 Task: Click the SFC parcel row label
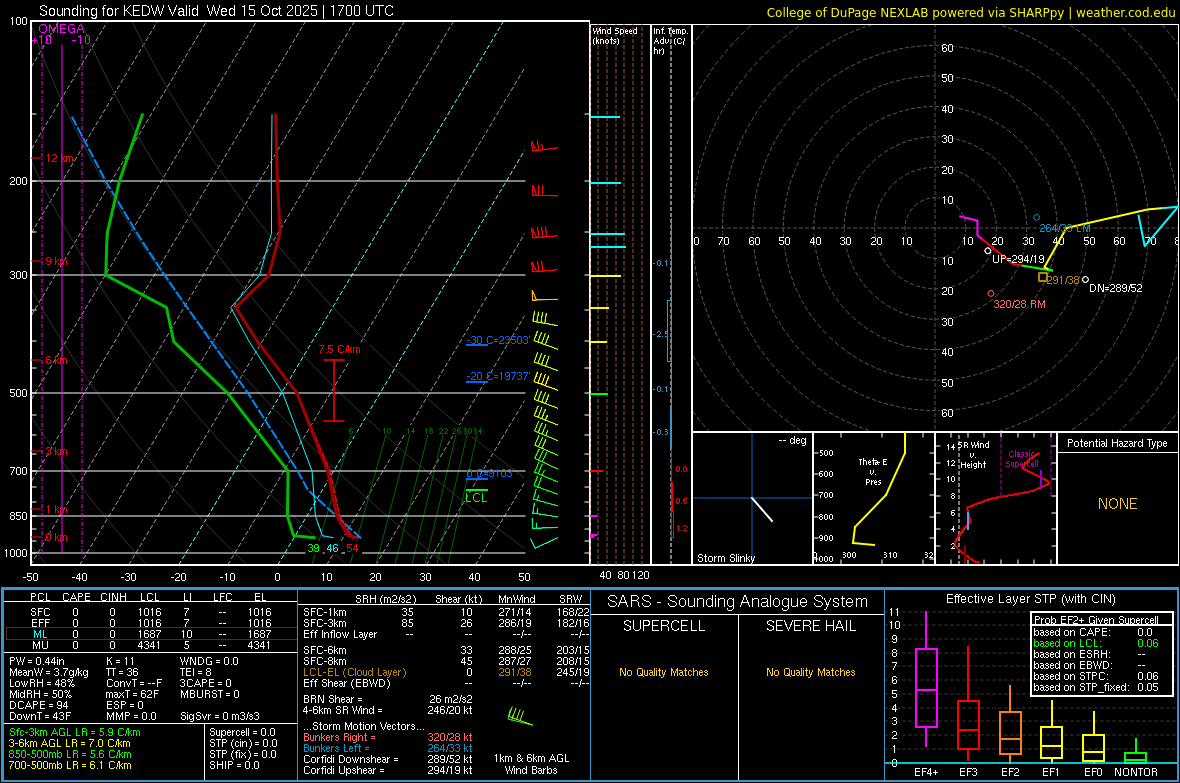coord(40,612)
